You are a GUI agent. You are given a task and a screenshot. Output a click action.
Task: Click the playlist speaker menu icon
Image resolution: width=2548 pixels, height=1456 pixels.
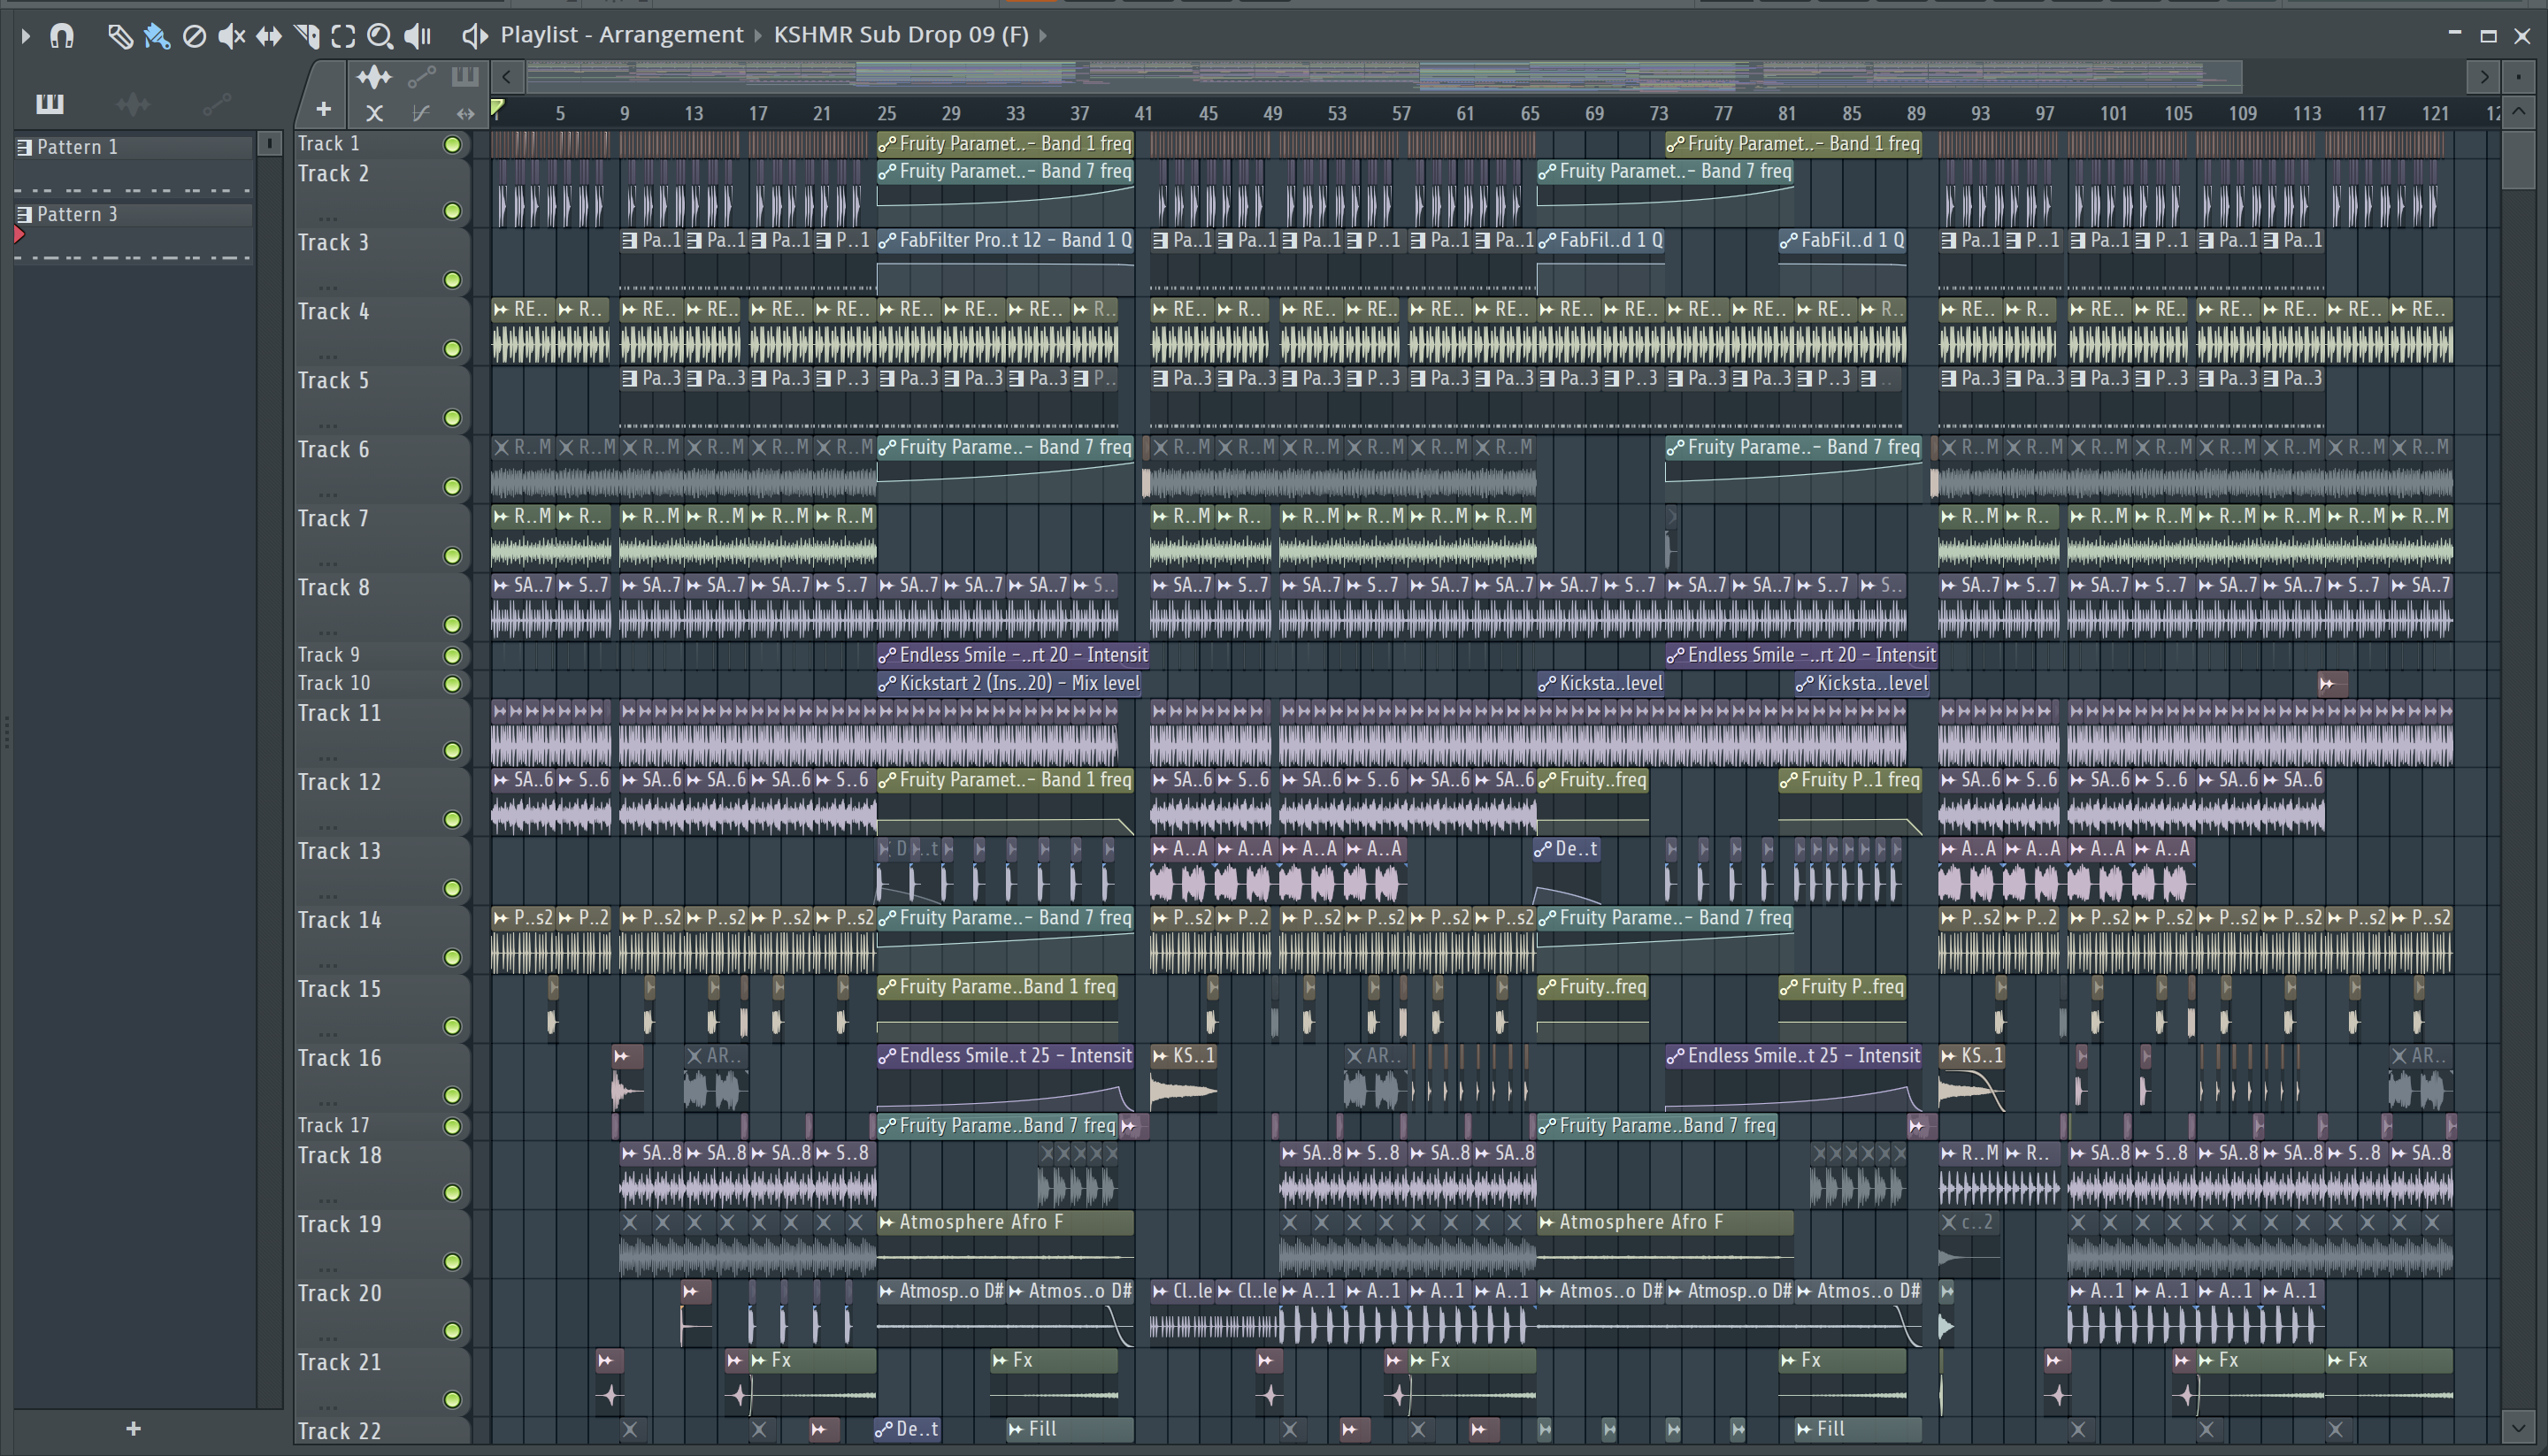point(474,36)
